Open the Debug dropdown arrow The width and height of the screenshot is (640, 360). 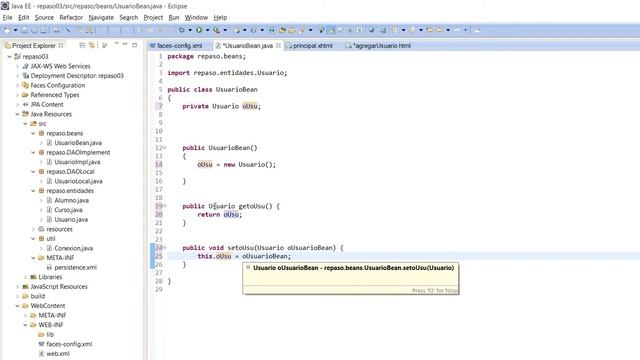(x=190, y=30)
